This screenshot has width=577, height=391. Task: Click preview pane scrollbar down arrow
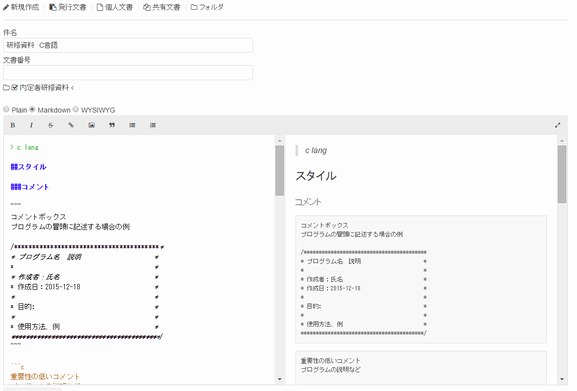coord(562,379)
